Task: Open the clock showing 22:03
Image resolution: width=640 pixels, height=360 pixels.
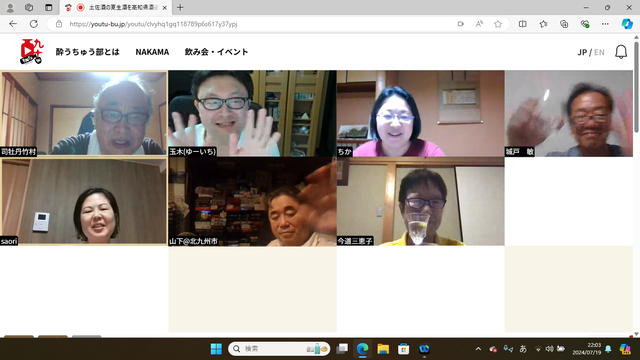Action: [x=587, y=349]
